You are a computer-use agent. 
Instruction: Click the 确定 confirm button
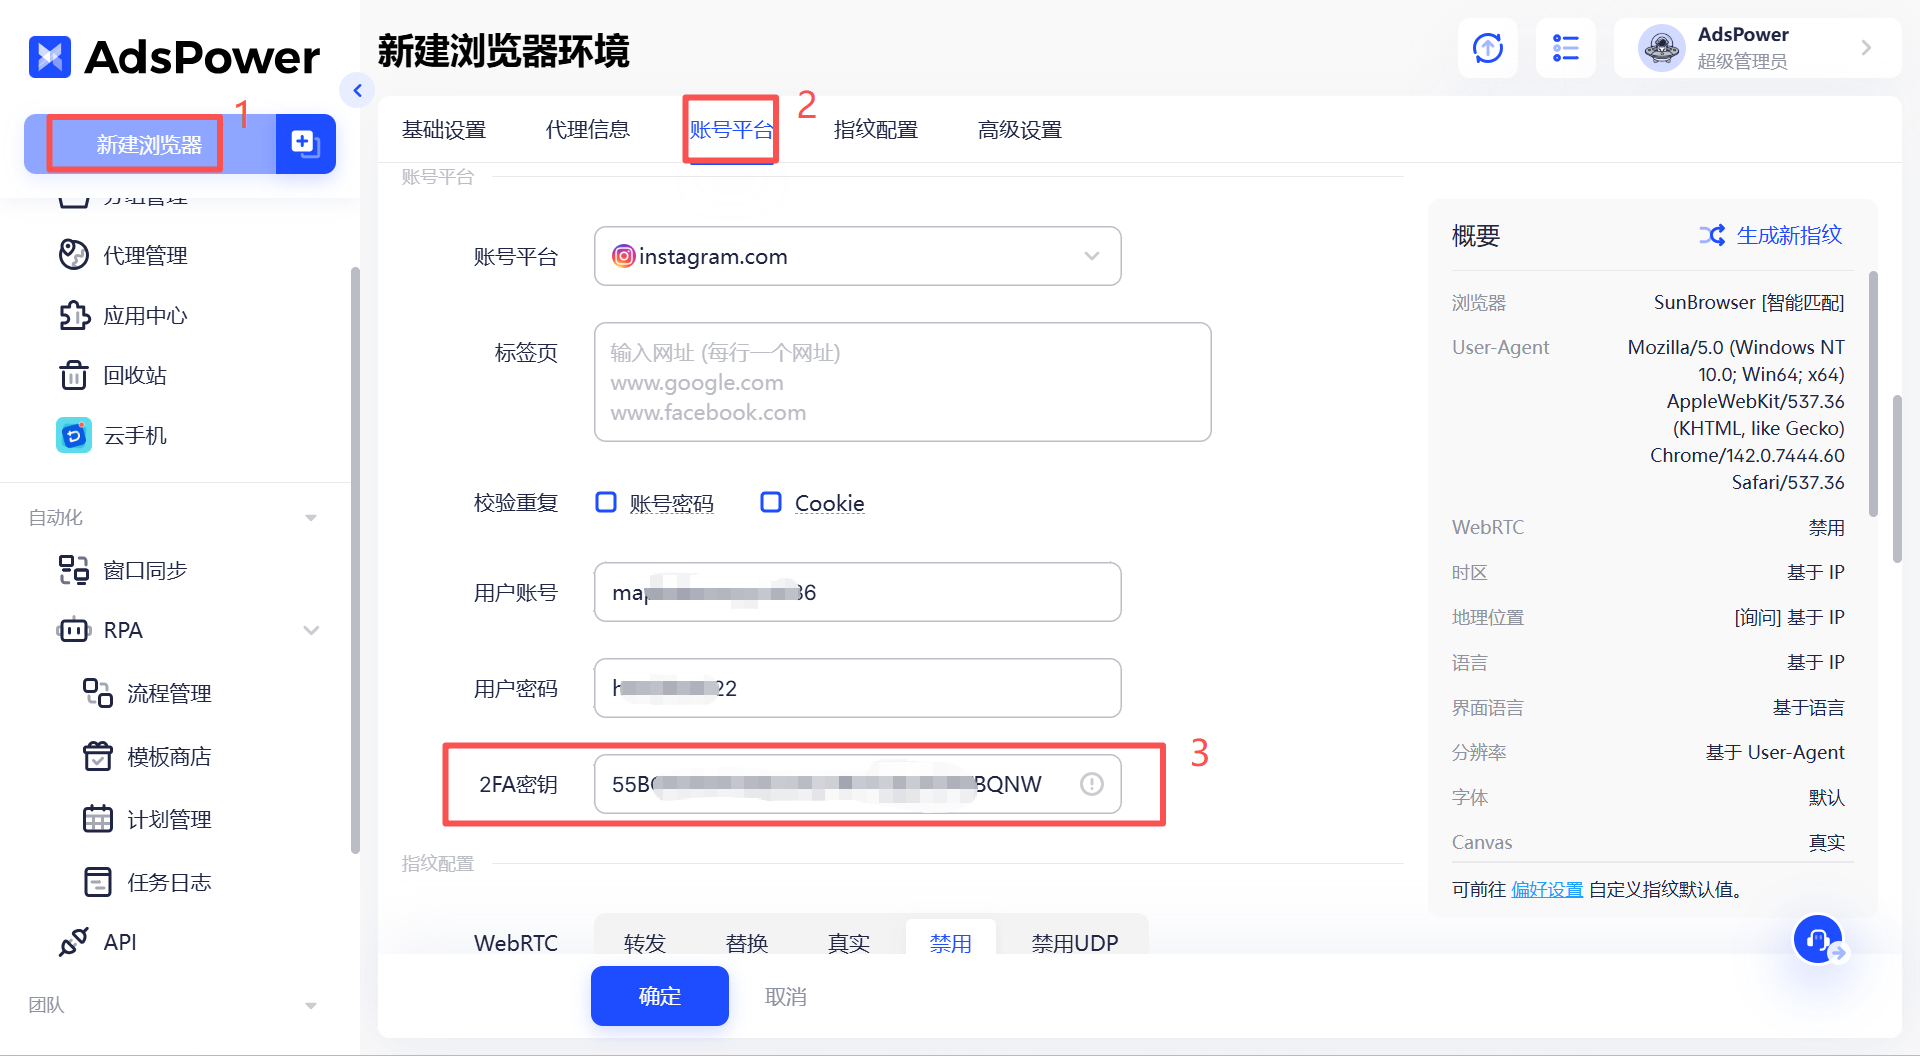click(659, 996)
